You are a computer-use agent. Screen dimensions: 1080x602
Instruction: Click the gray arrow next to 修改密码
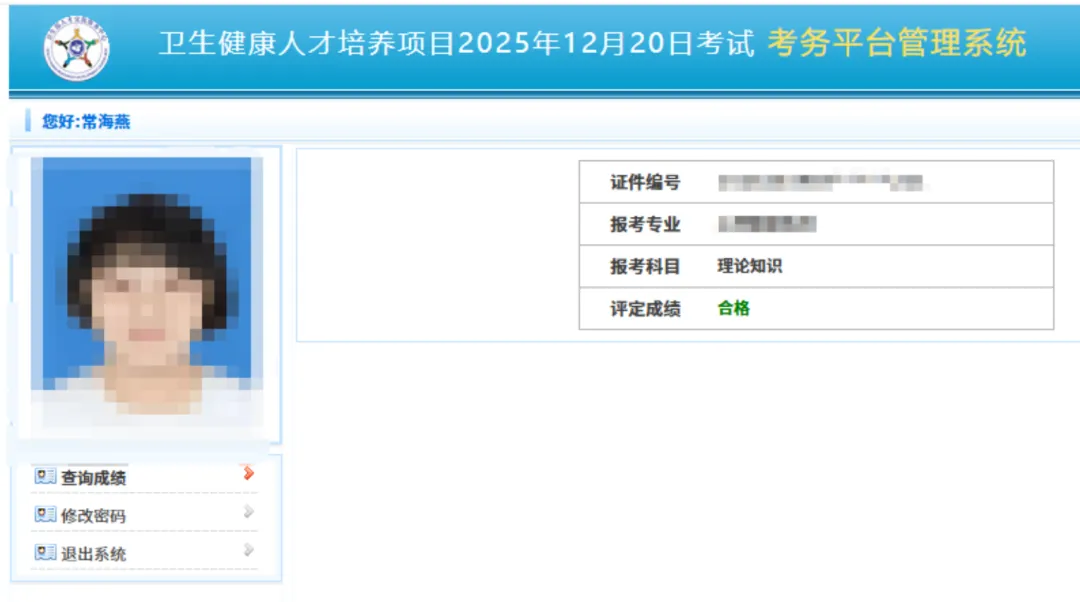(x=249, y=512)
